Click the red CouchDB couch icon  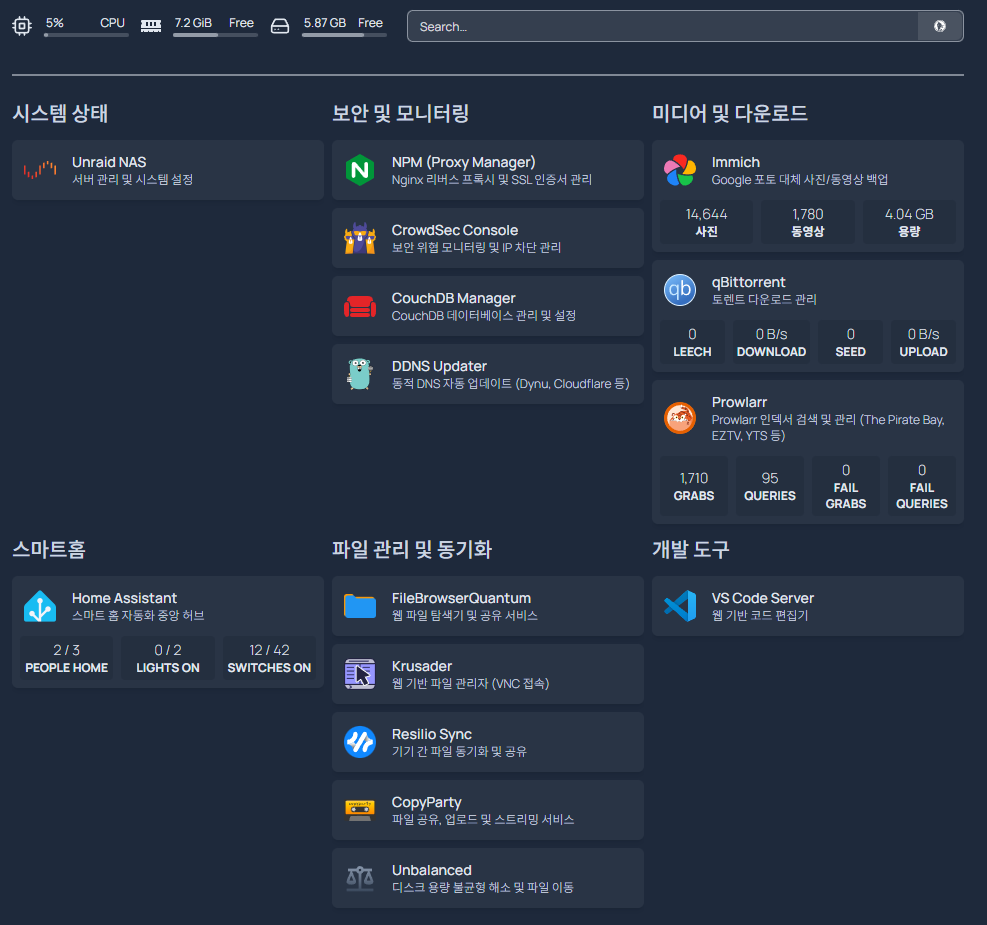point(360,306)
